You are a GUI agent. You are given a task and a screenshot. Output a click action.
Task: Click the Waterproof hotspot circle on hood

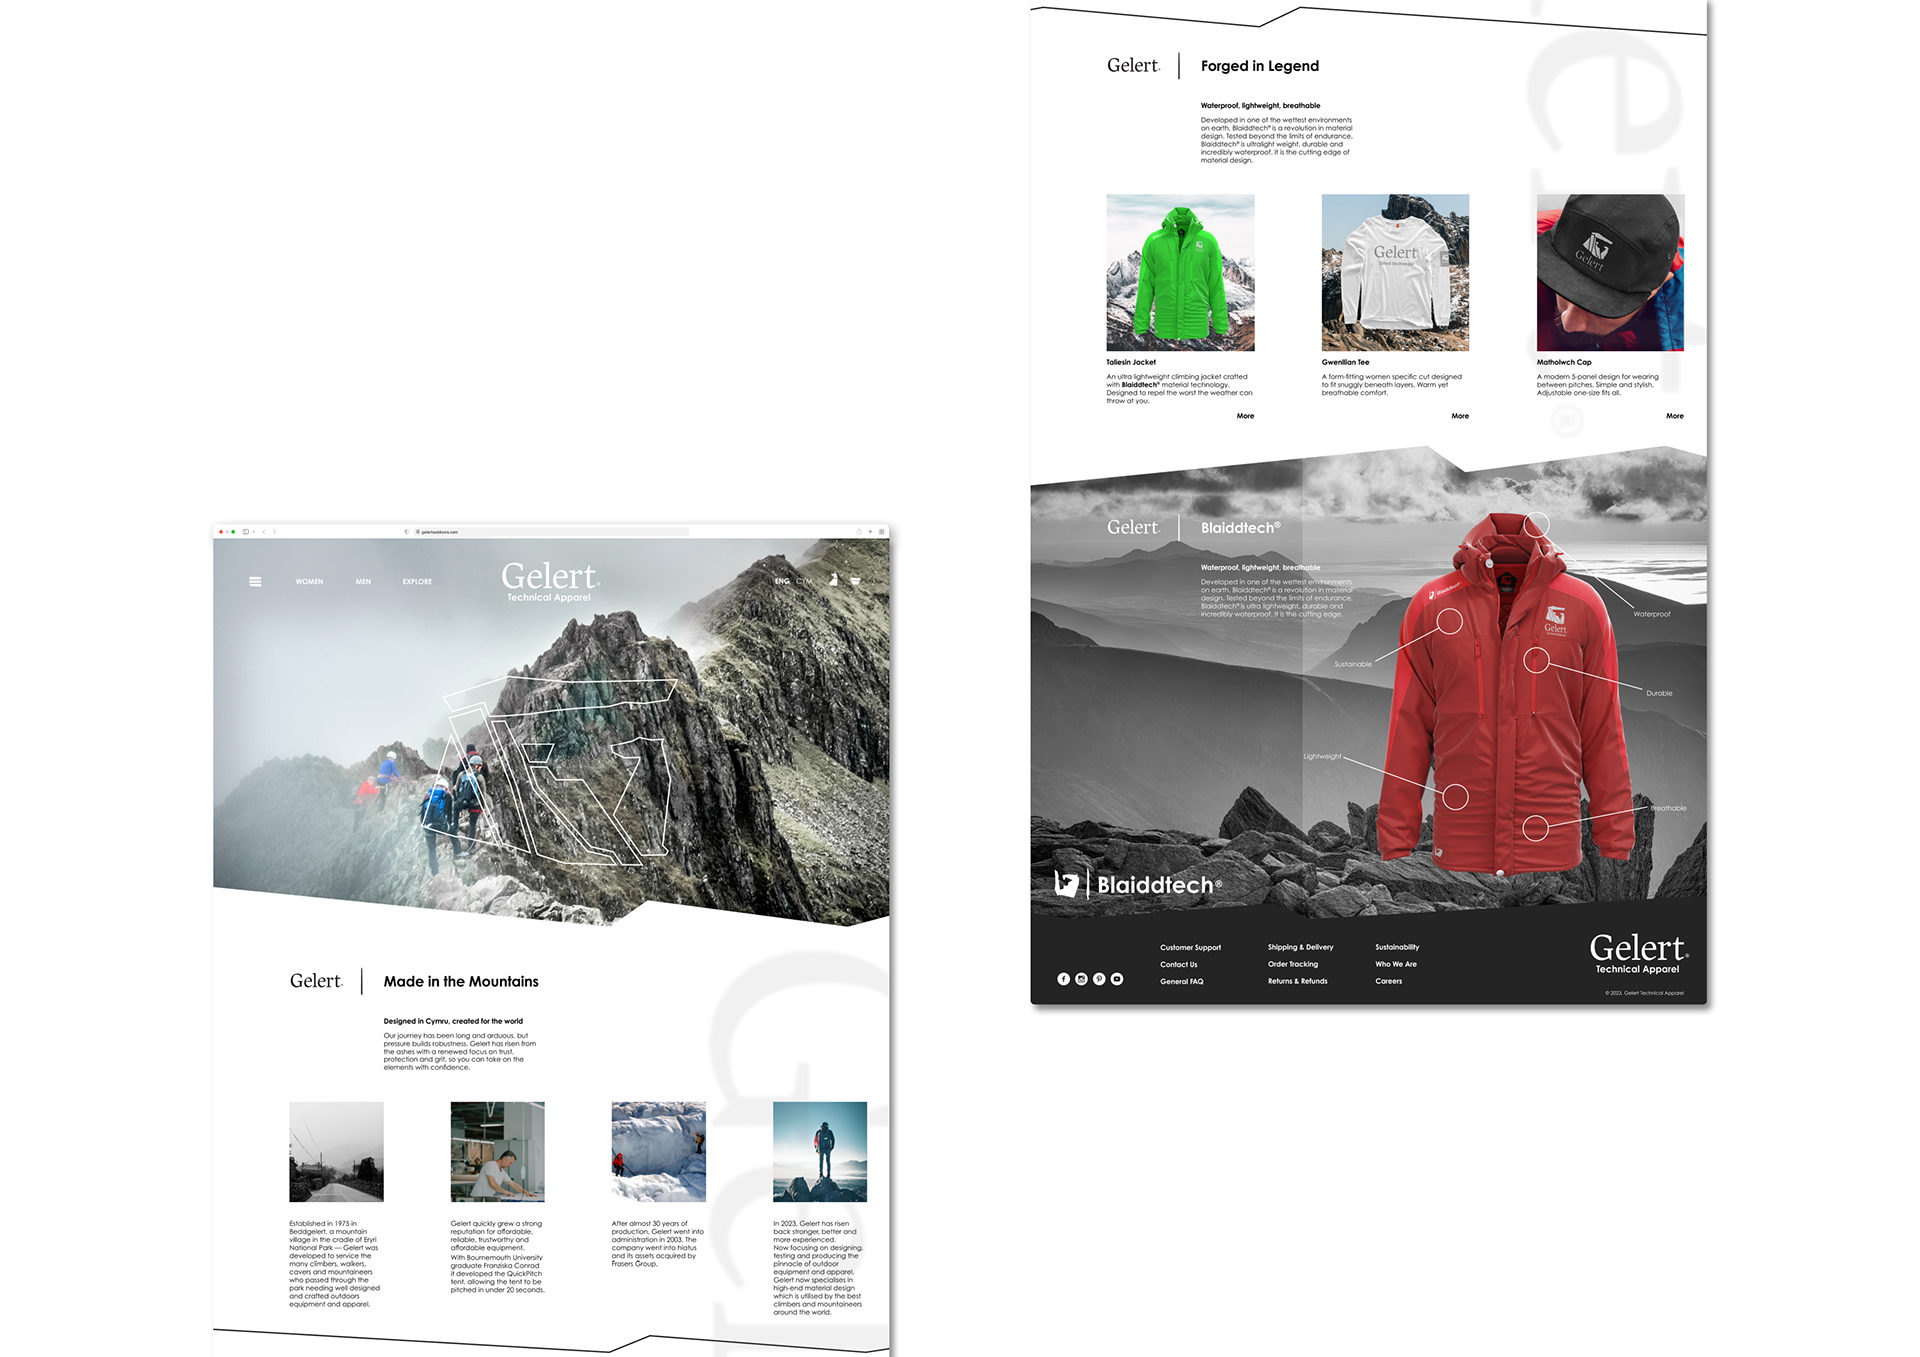(x=1537, y=524)
